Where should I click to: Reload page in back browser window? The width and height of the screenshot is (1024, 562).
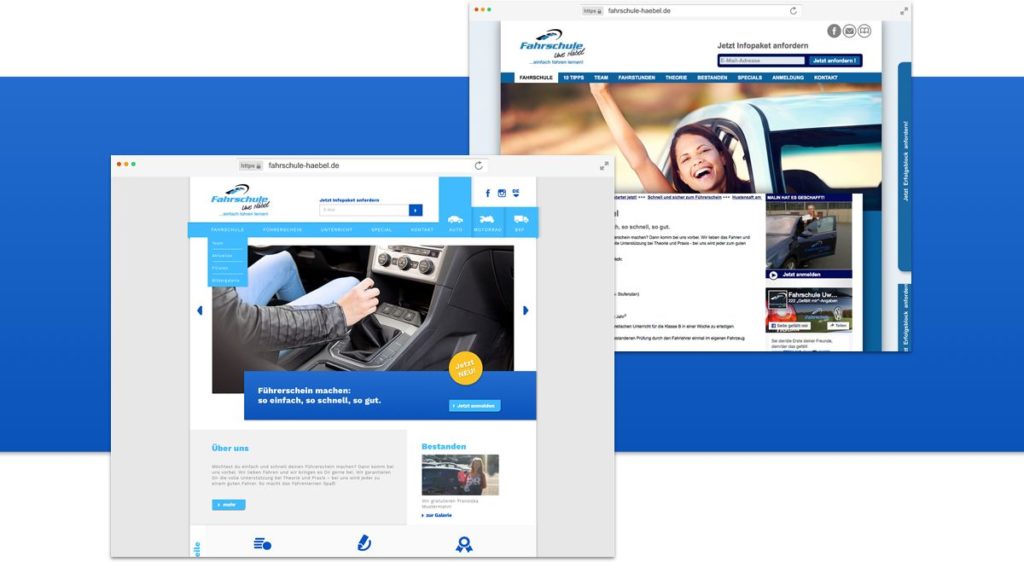[793, 11]
